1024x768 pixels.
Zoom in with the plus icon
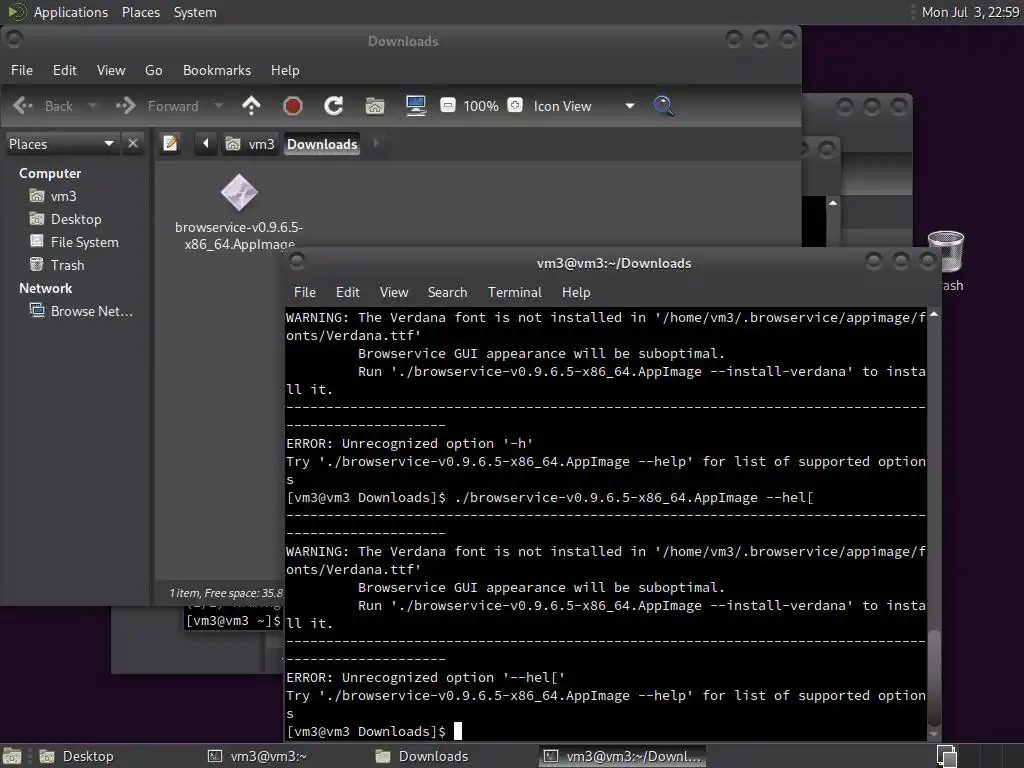tap(515, 105)
